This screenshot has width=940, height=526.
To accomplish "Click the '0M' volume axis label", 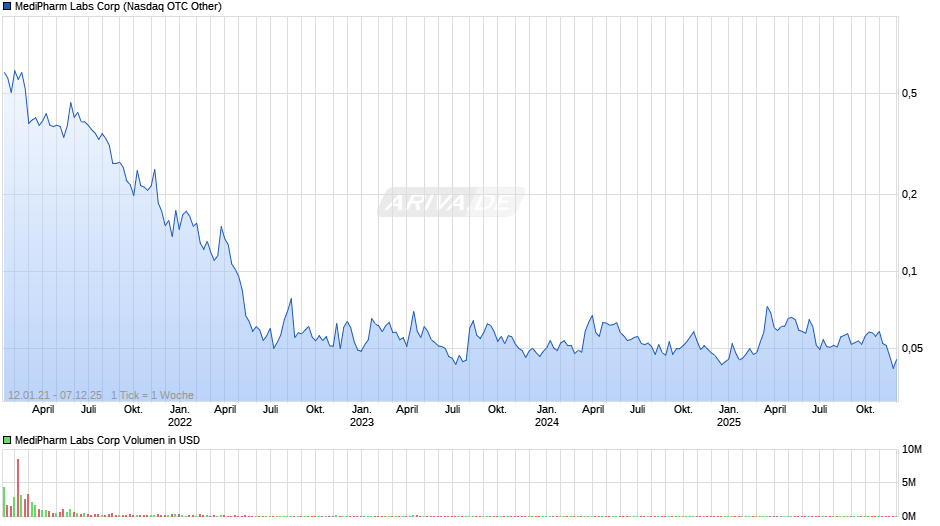I will [909, 516].
